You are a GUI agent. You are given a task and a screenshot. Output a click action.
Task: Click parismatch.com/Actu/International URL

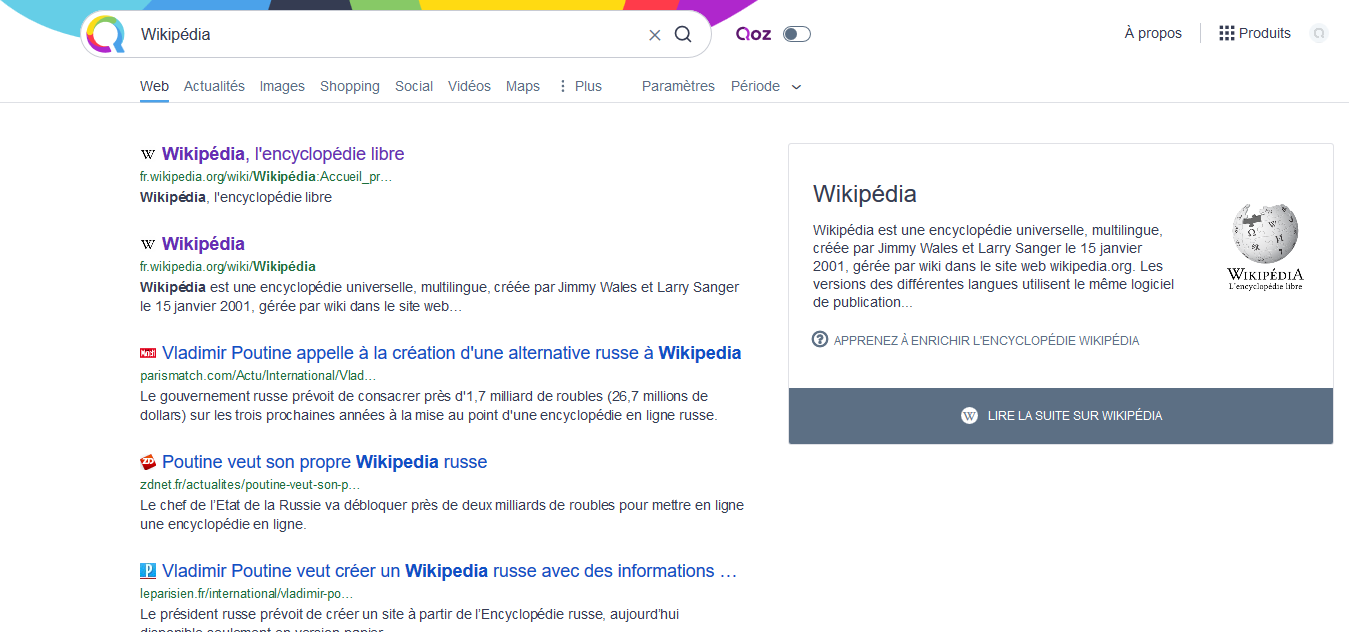tap(258, 376)
